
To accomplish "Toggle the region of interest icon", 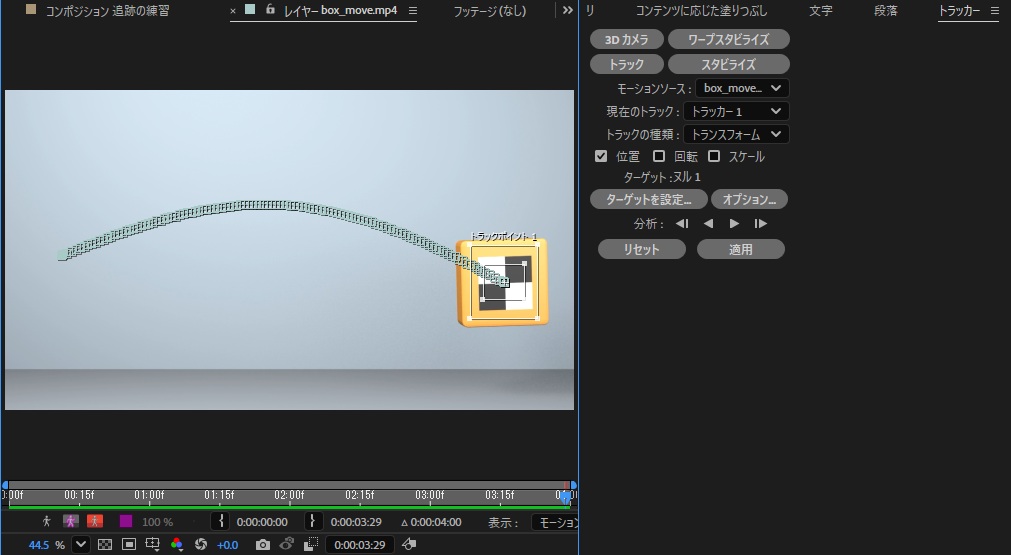I will 311,545.
